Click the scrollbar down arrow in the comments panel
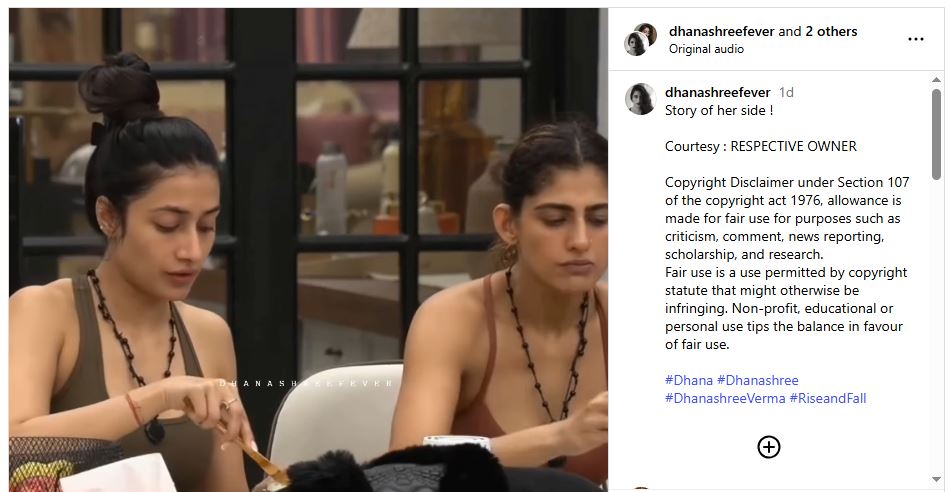This screenshot has height=492, width=949. [936, 479]
